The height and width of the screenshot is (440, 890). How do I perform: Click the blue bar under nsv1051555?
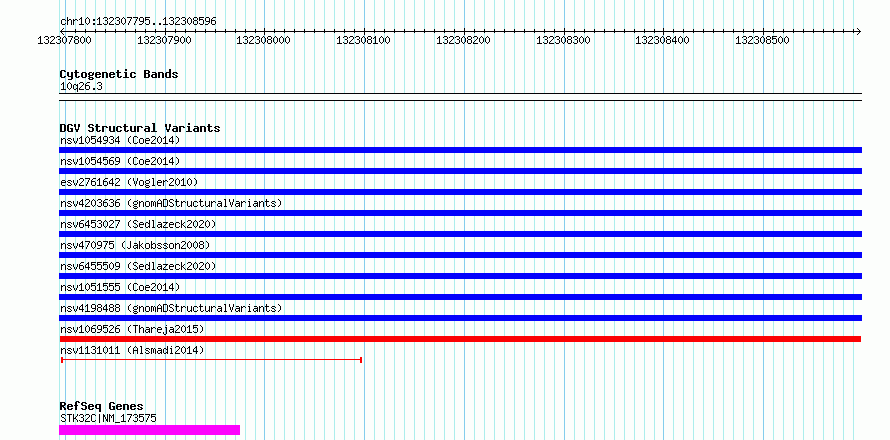point(460,297)
